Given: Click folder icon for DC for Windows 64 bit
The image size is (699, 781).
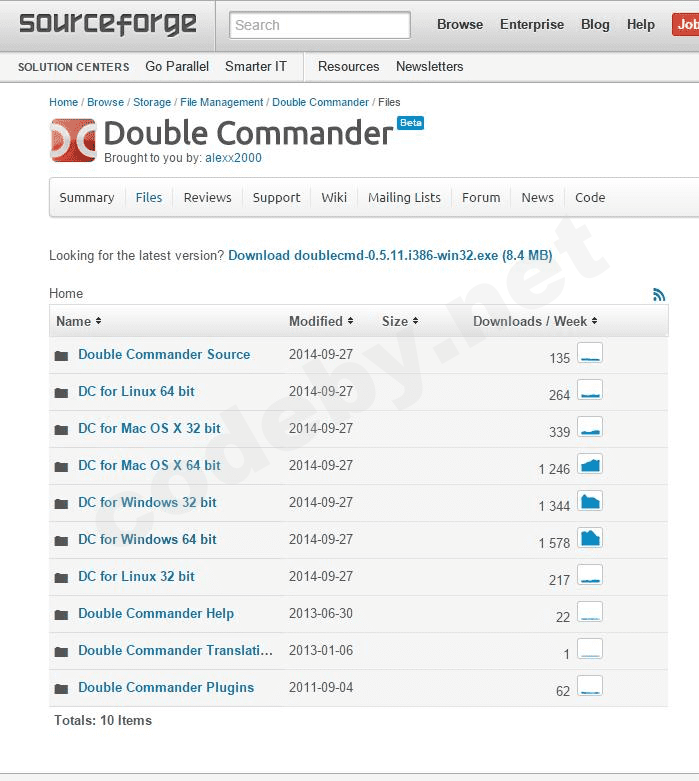Looking at the screenshot, I should (x=61, y=540).
